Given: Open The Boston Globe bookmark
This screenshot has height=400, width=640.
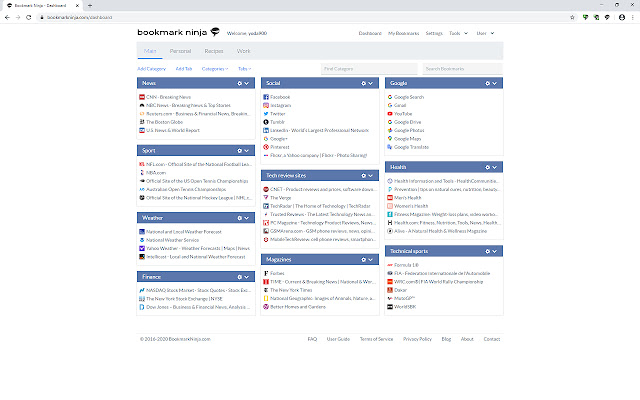Looking at the screenshot, I should (164, 122).
